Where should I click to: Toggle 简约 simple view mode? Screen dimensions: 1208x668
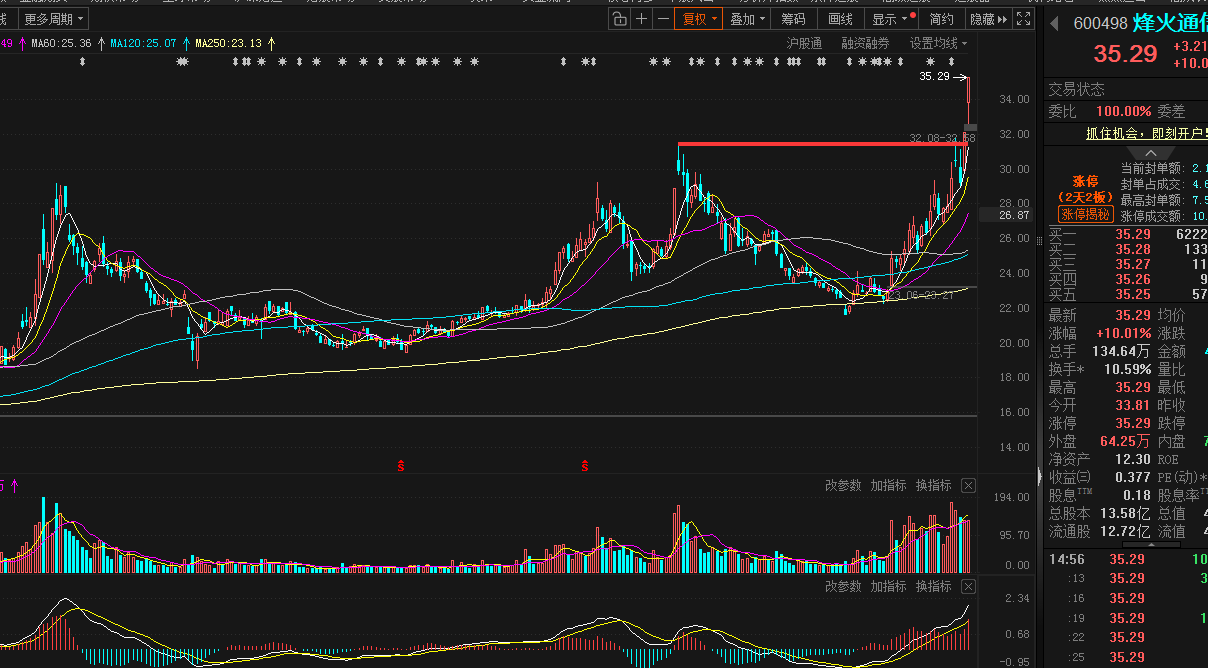[941, 19]
